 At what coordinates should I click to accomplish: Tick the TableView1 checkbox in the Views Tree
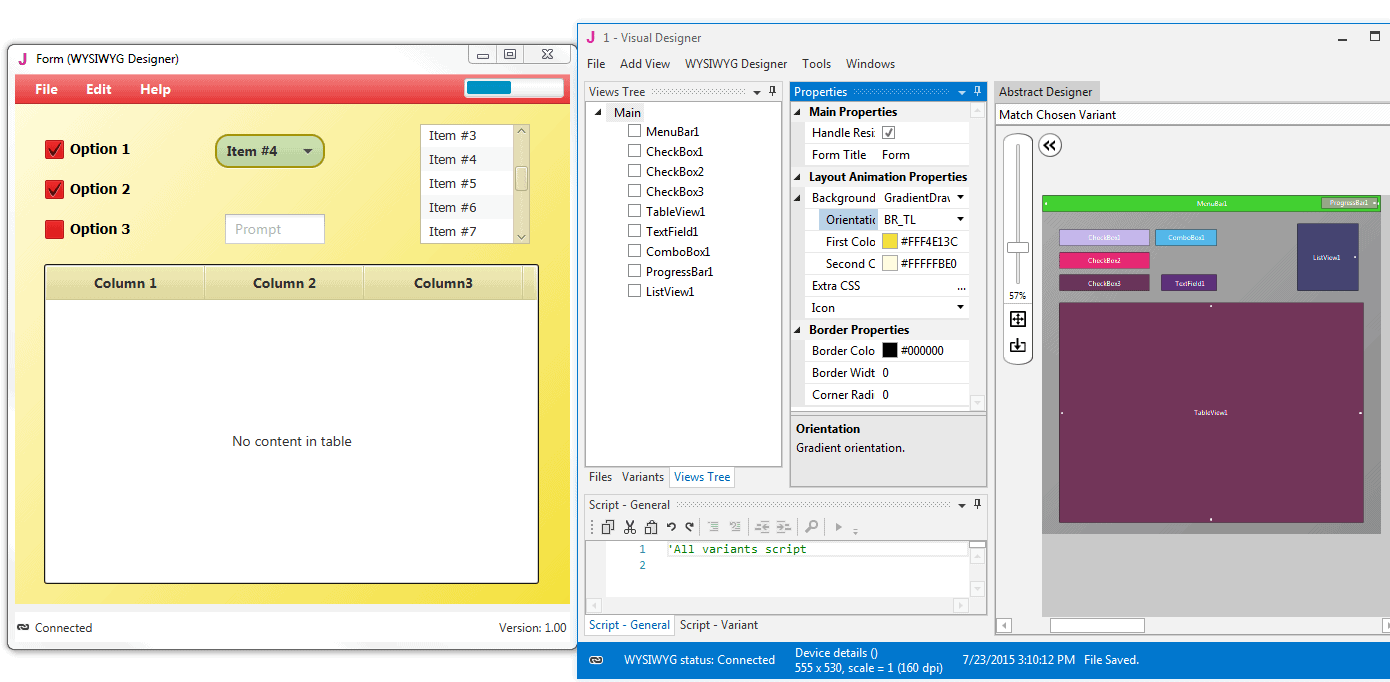[634, 211]
